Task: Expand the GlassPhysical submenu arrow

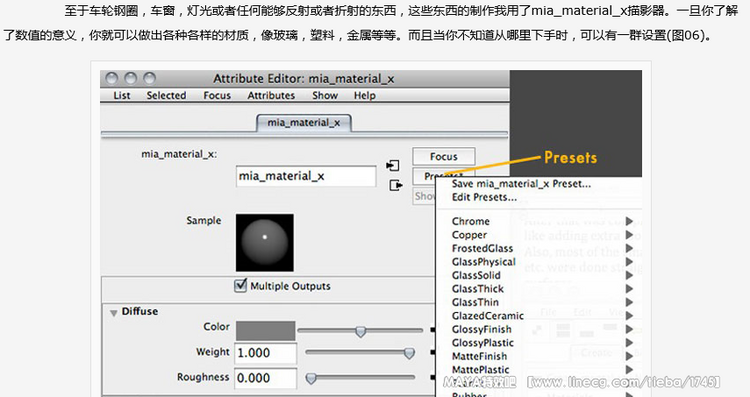Action: click(629, 262)
